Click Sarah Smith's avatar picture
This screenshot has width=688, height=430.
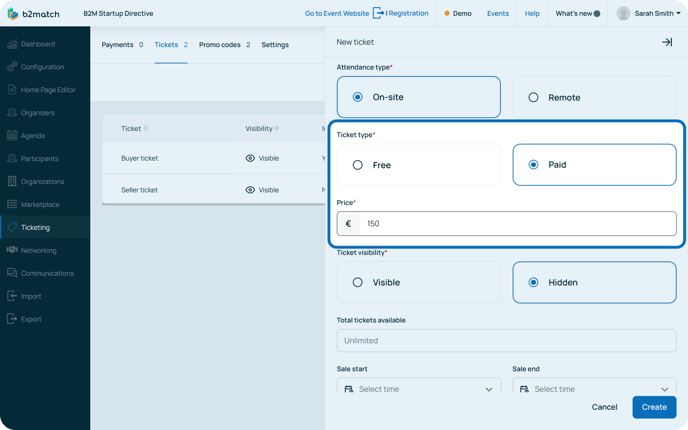click(x=623, y=13)
